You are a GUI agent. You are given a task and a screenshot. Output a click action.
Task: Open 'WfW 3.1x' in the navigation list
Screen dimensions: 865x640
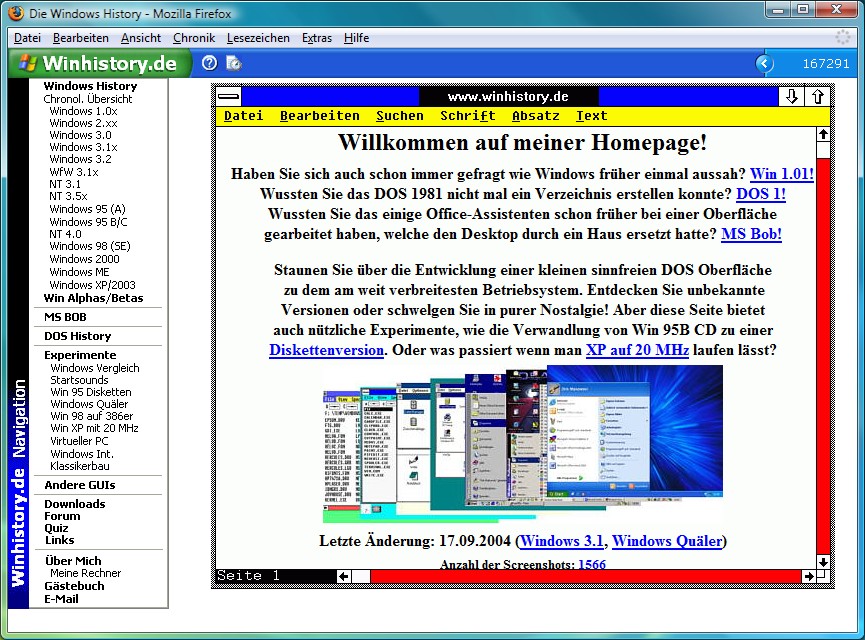(x=74, y=172)
